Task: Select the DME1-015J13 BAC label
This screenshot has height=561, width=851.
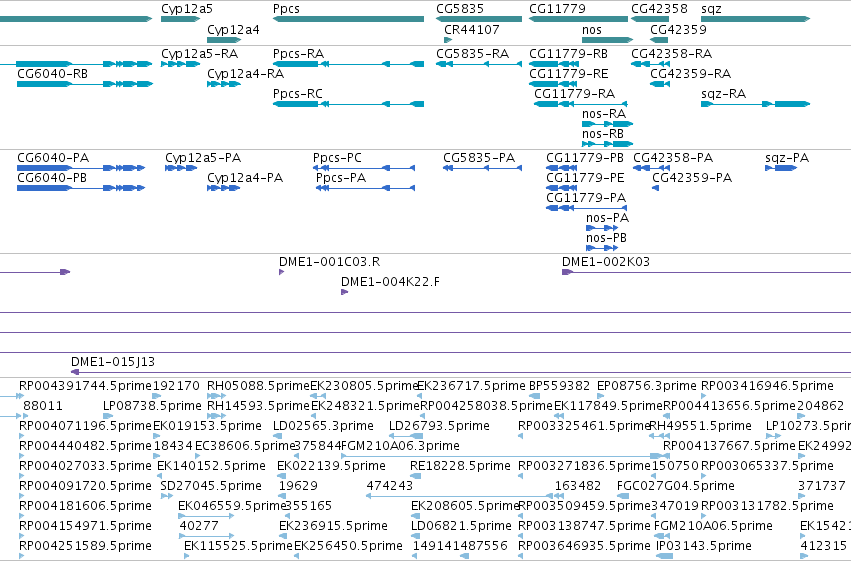Action: (x=113, y=362)
